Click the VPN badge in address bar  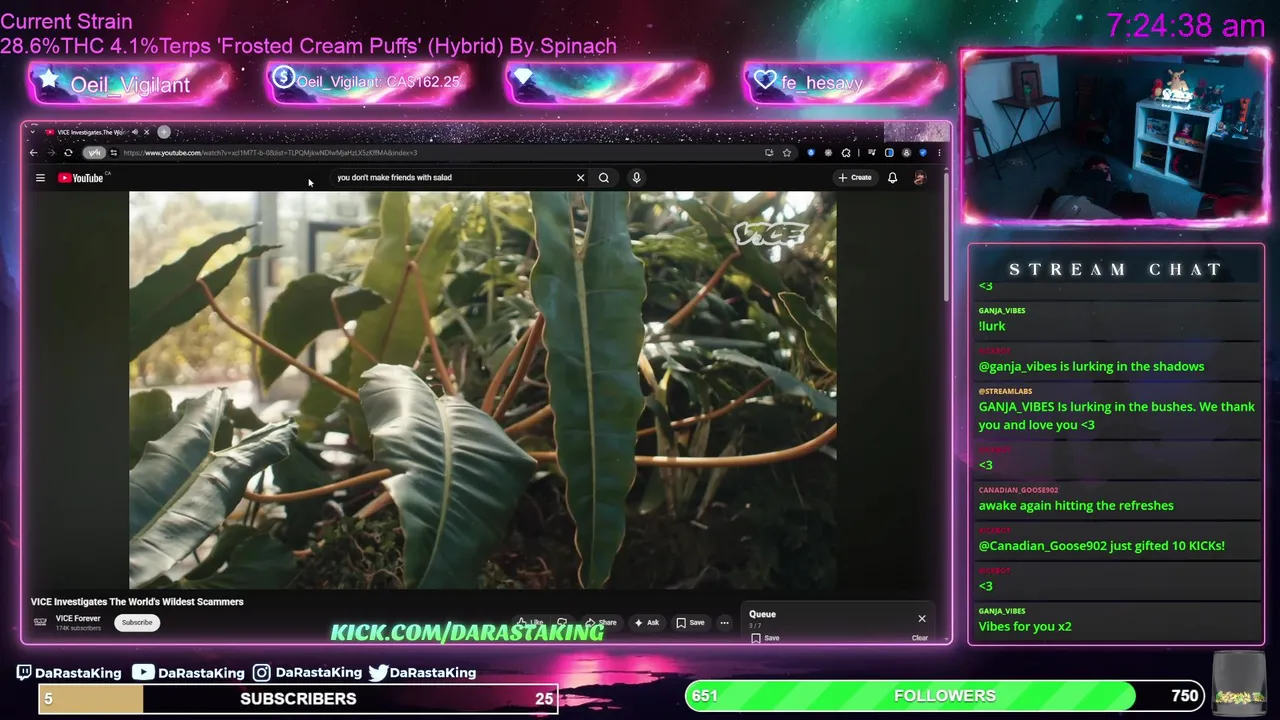pos(94,153)
